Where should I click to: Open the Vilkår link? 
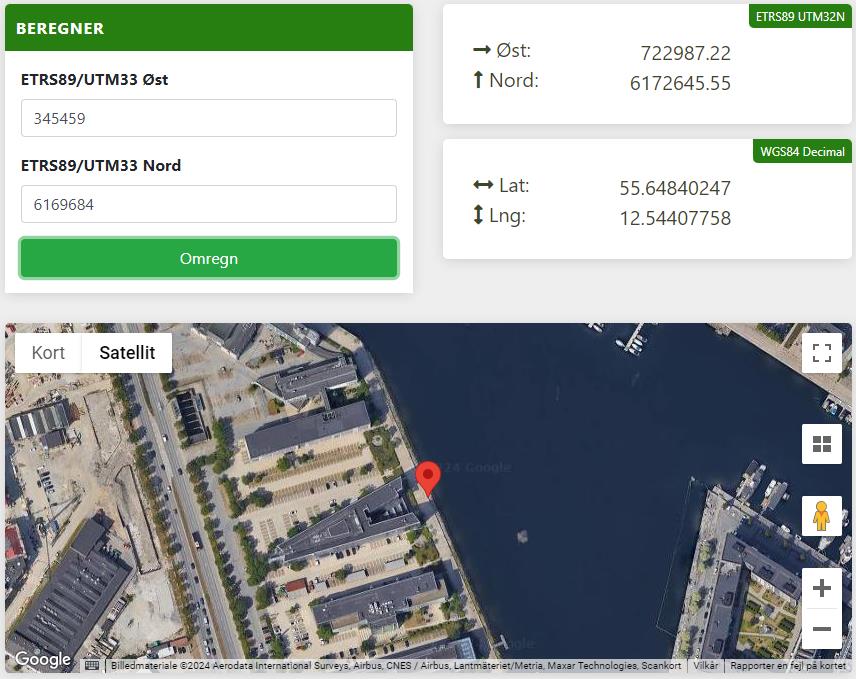(705, 665)
